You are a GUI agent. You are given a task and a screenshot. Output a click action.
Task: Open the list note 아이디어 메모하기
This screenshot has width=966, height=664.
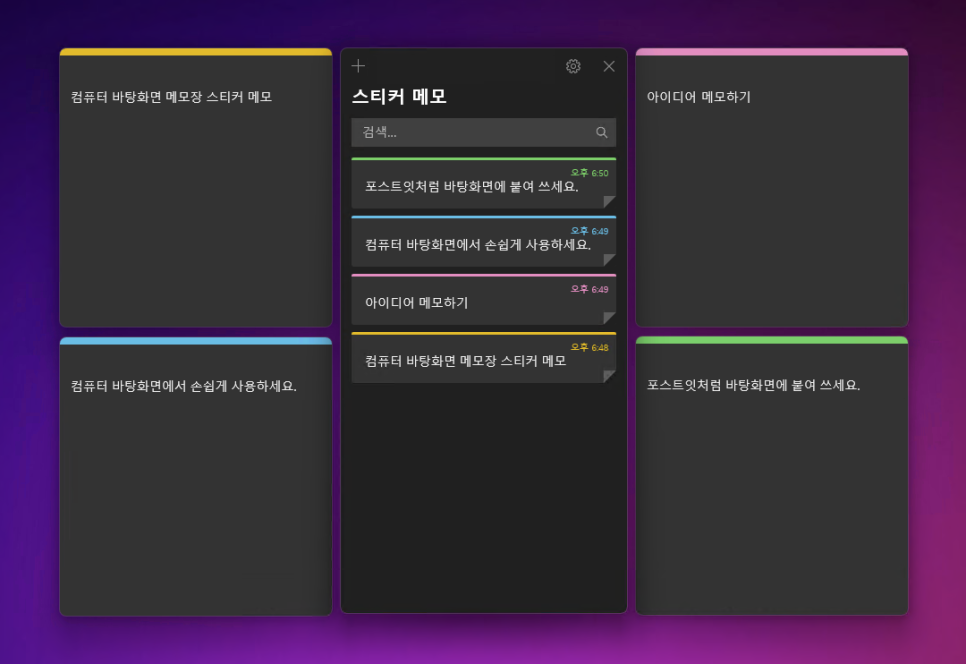(484, 299)
